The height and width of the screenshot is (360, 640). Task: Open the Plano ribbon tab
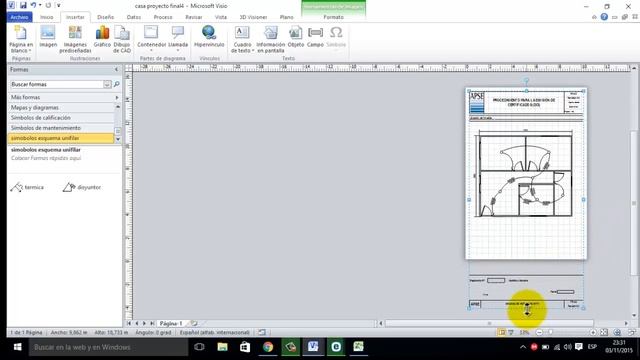pos(286,17)
